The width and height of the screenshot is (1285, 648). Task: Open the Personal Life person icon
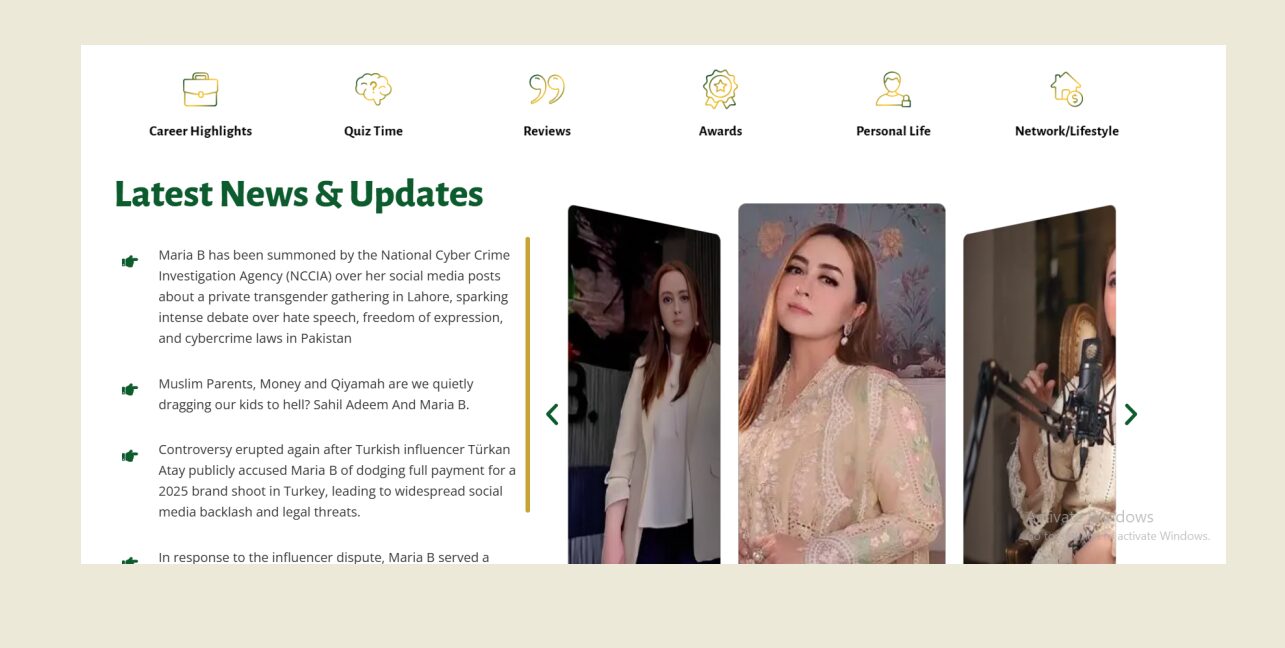(893, 89)
